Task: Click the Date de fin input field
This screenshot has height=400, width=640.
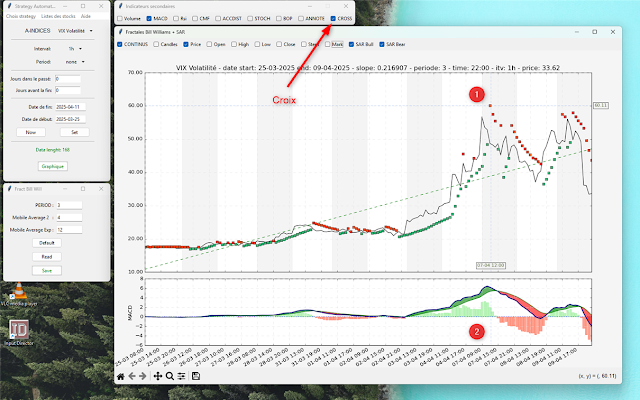Action: (x=70, y=107)
